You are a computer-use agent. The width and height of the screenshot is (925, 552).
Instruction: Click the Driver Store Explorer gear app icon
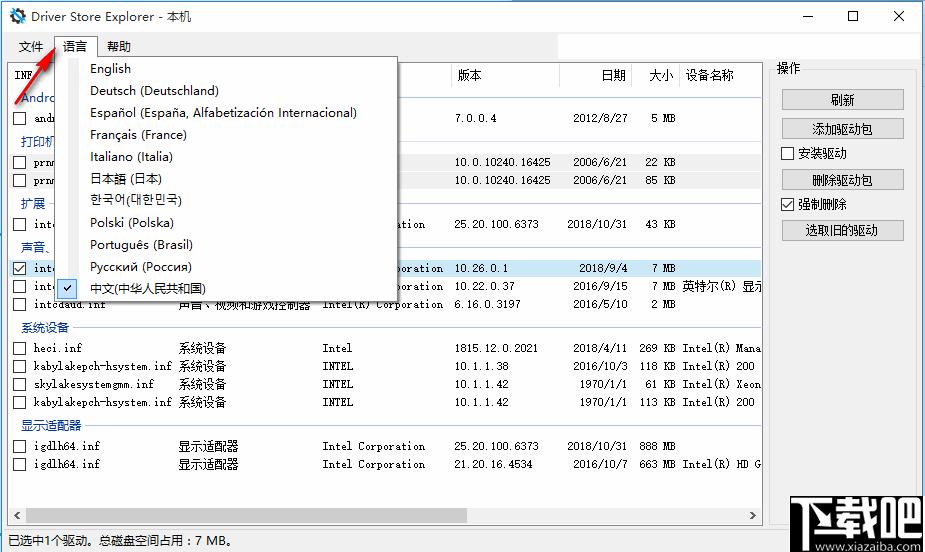click(x=18, y=16)
